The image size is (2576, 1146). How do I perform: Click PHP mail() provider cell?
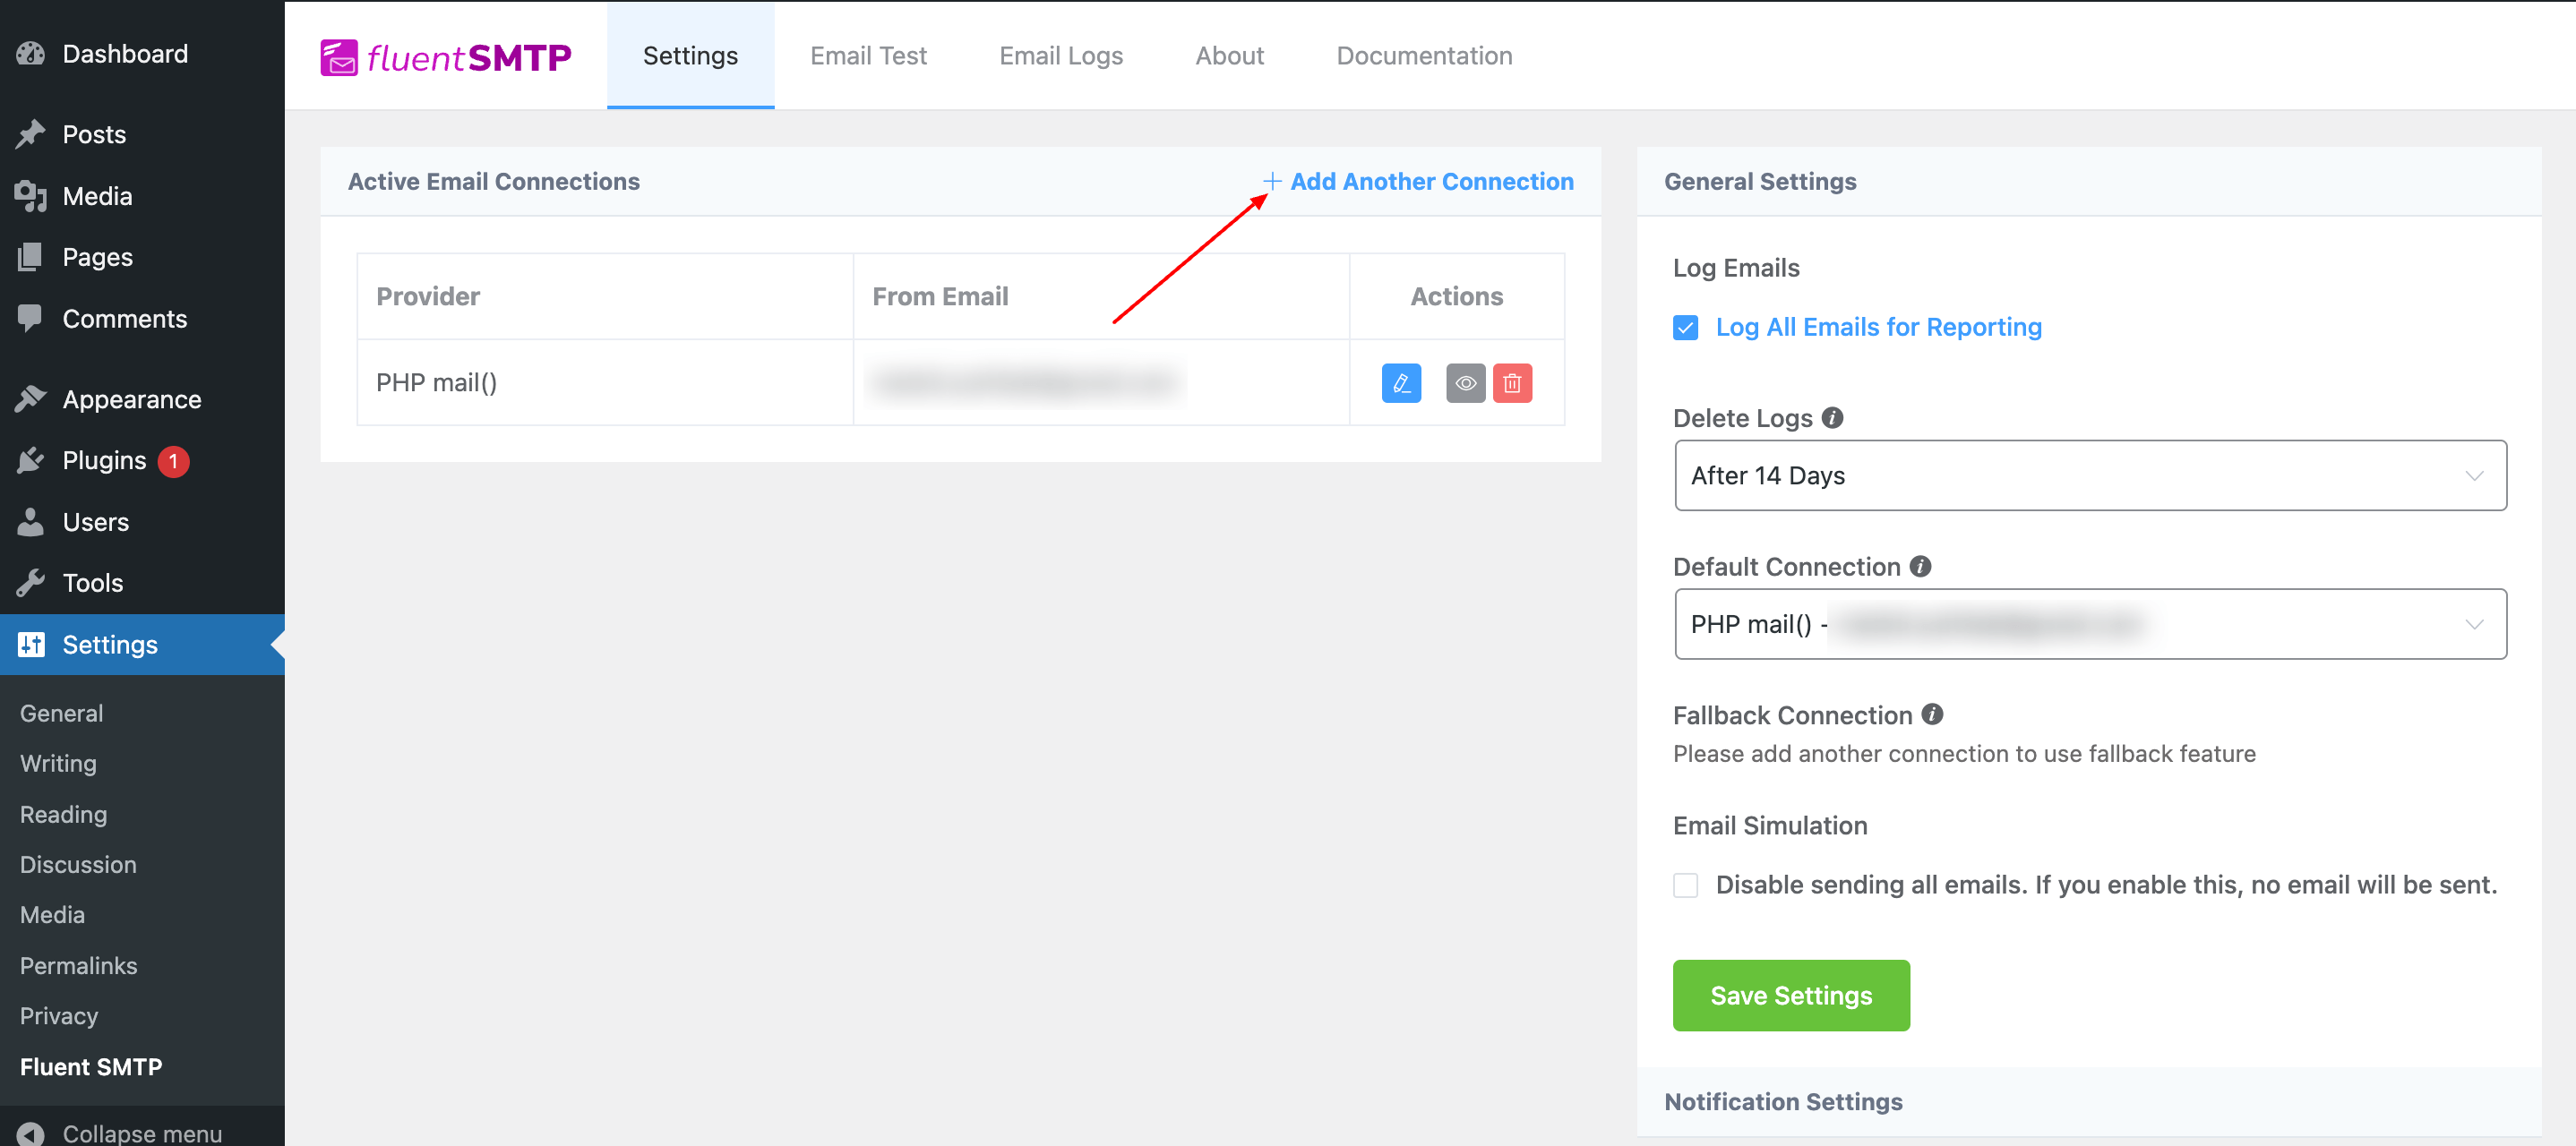click(605, 382)
